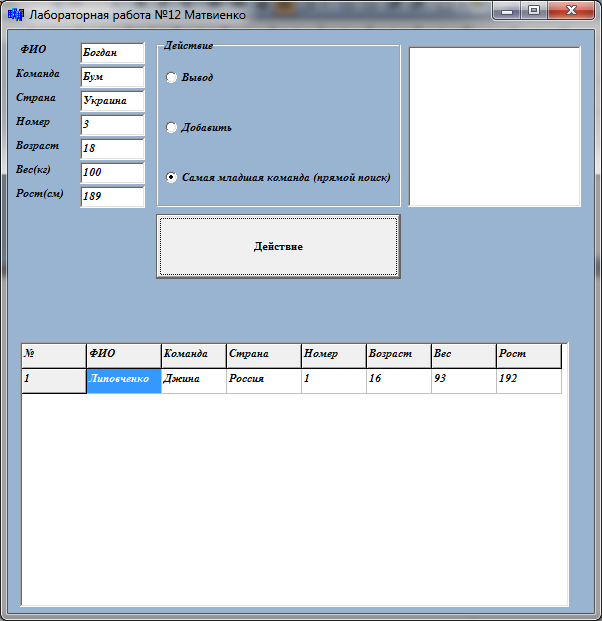Viewport: 602px width, 621px height.
Task: Click the Команда field containing Бум
Action: pos(112,76)
